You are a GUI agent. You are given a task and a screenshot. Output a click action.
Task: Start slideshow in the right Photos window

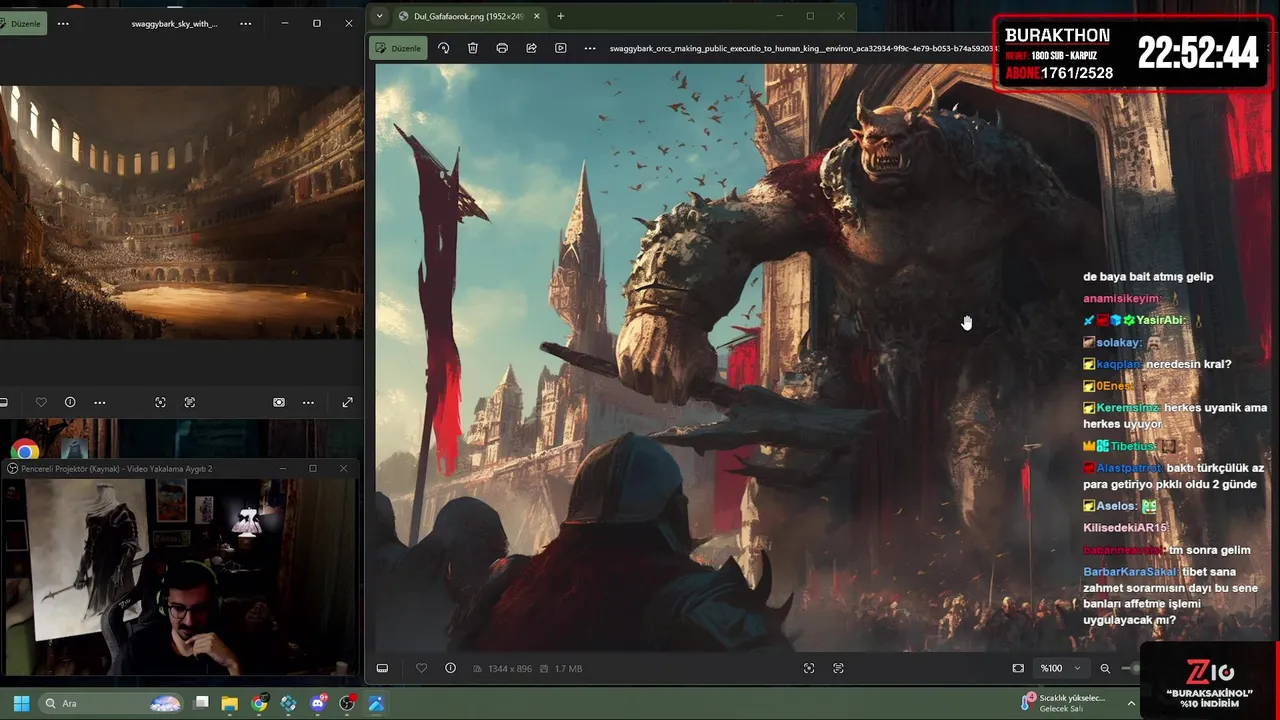click(560, 48)
